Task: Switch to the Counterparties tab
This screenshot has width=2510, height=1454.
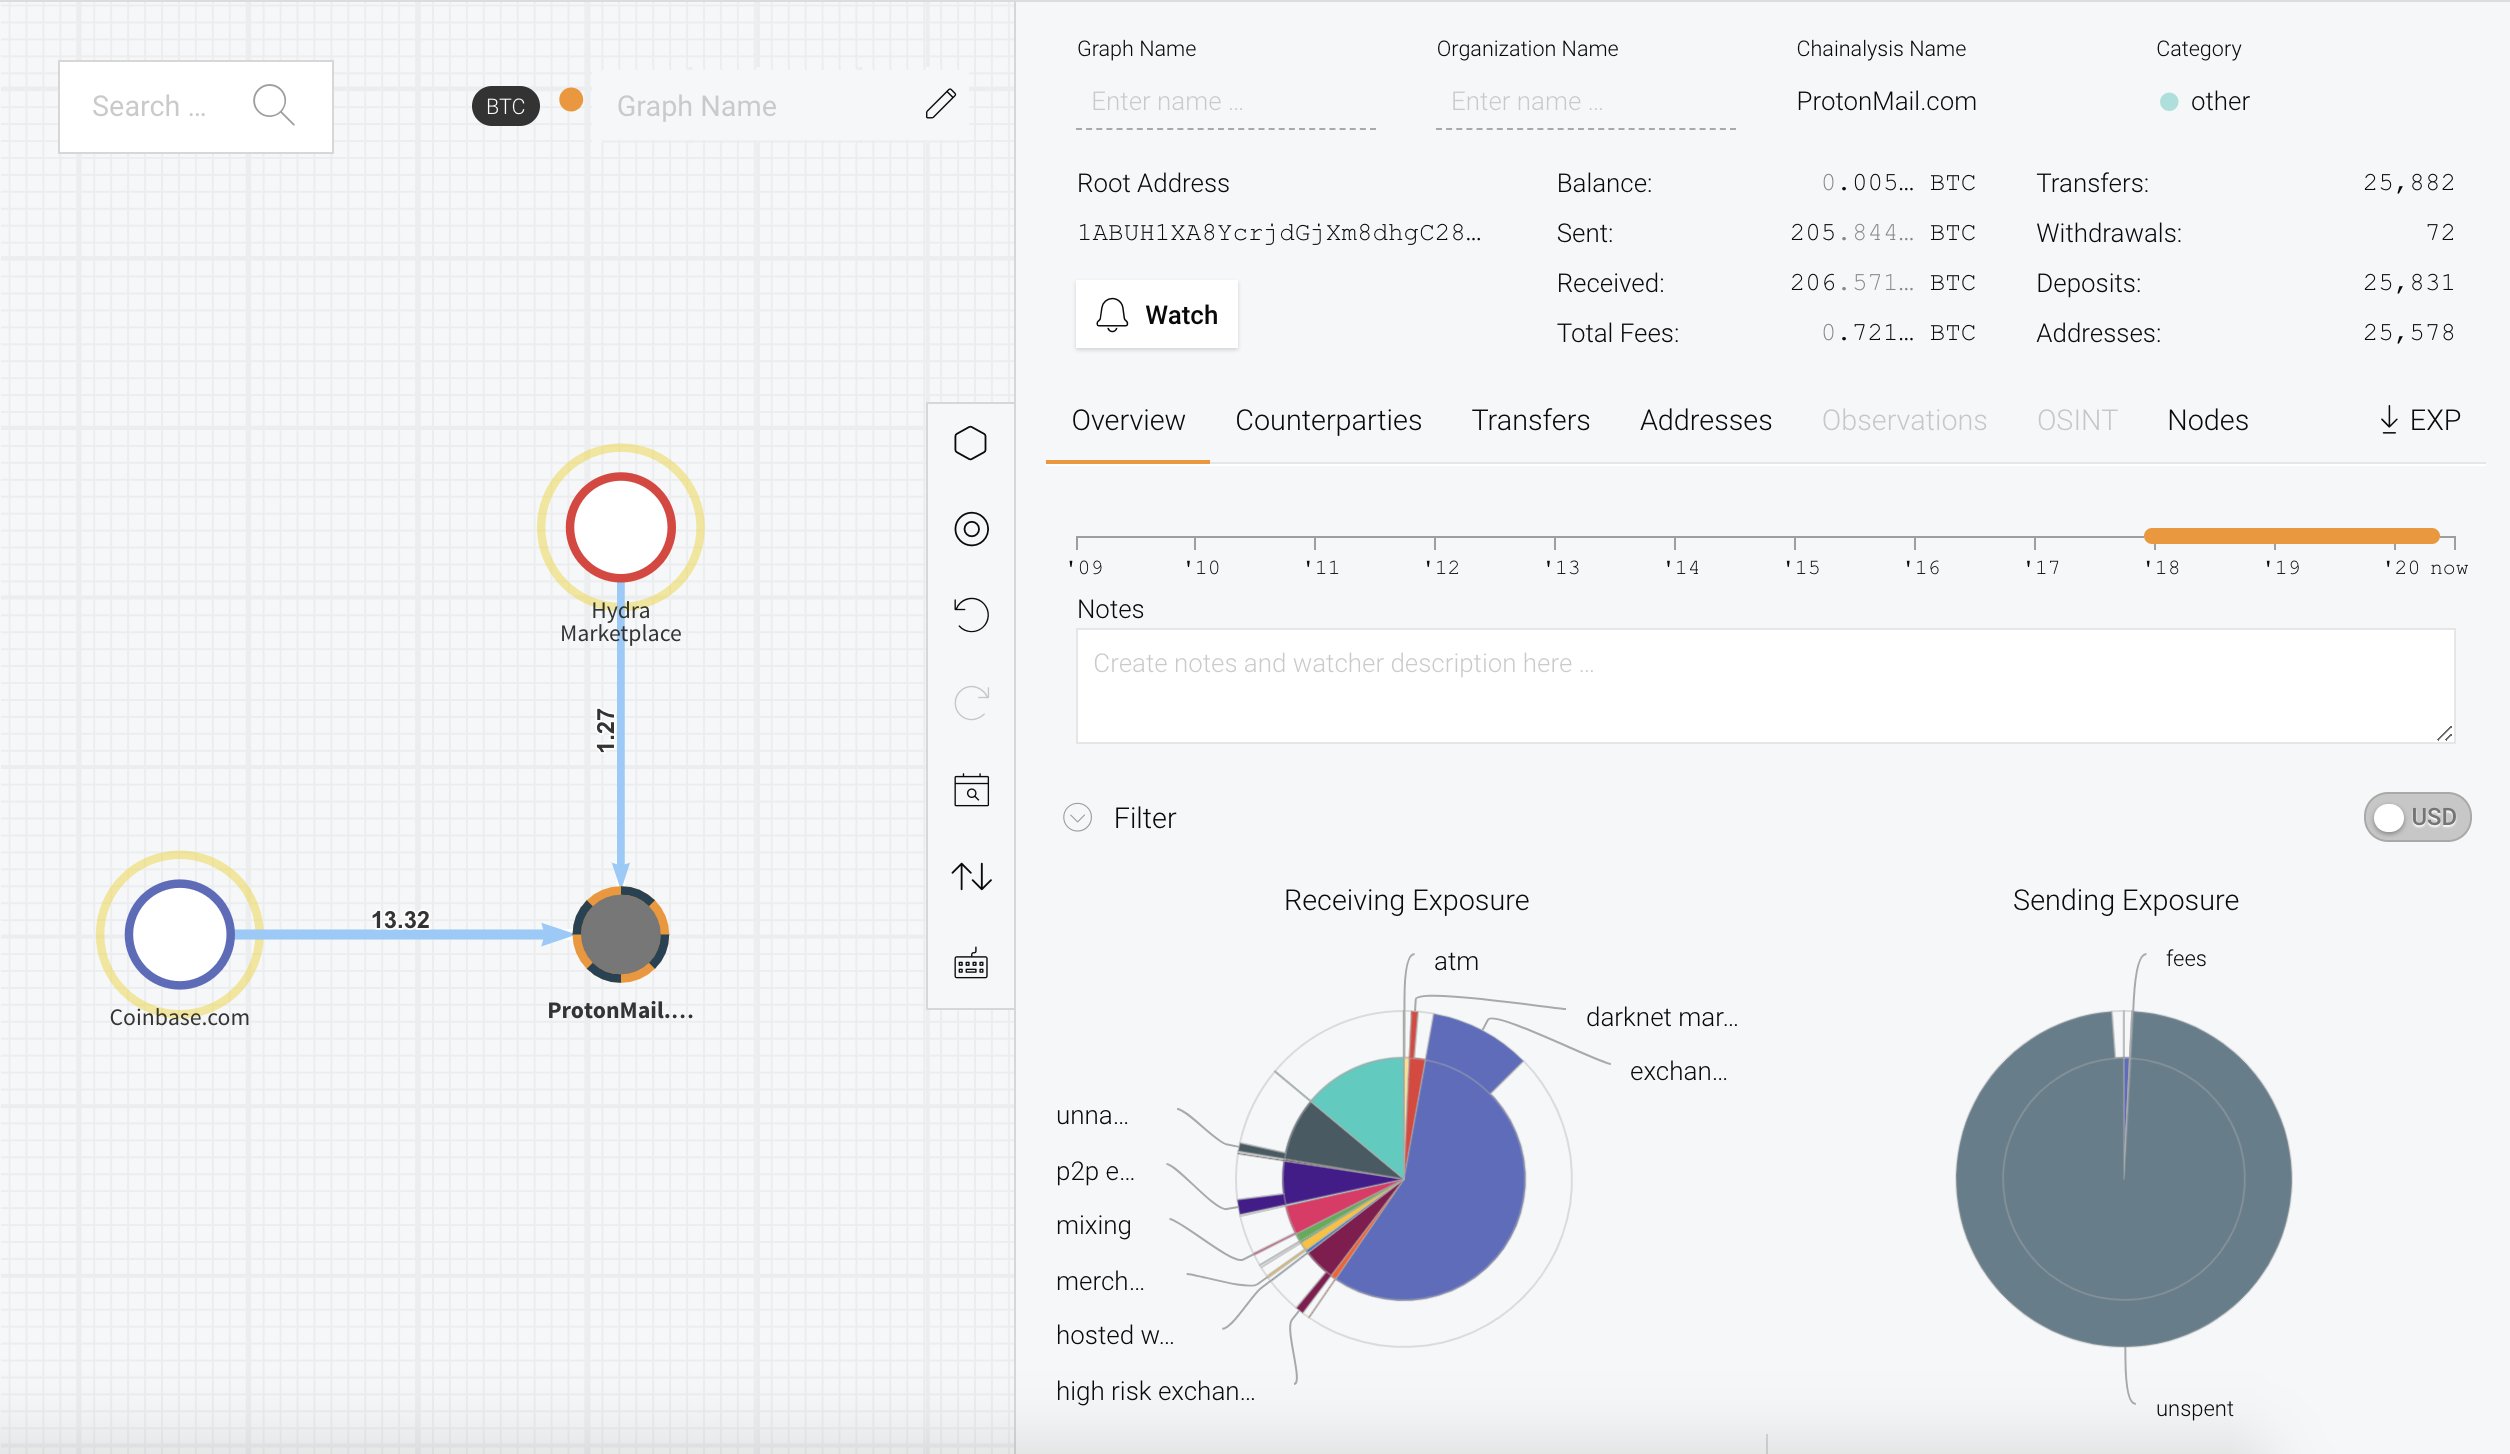Action: pyautogui.click(x=1328, y=420)
